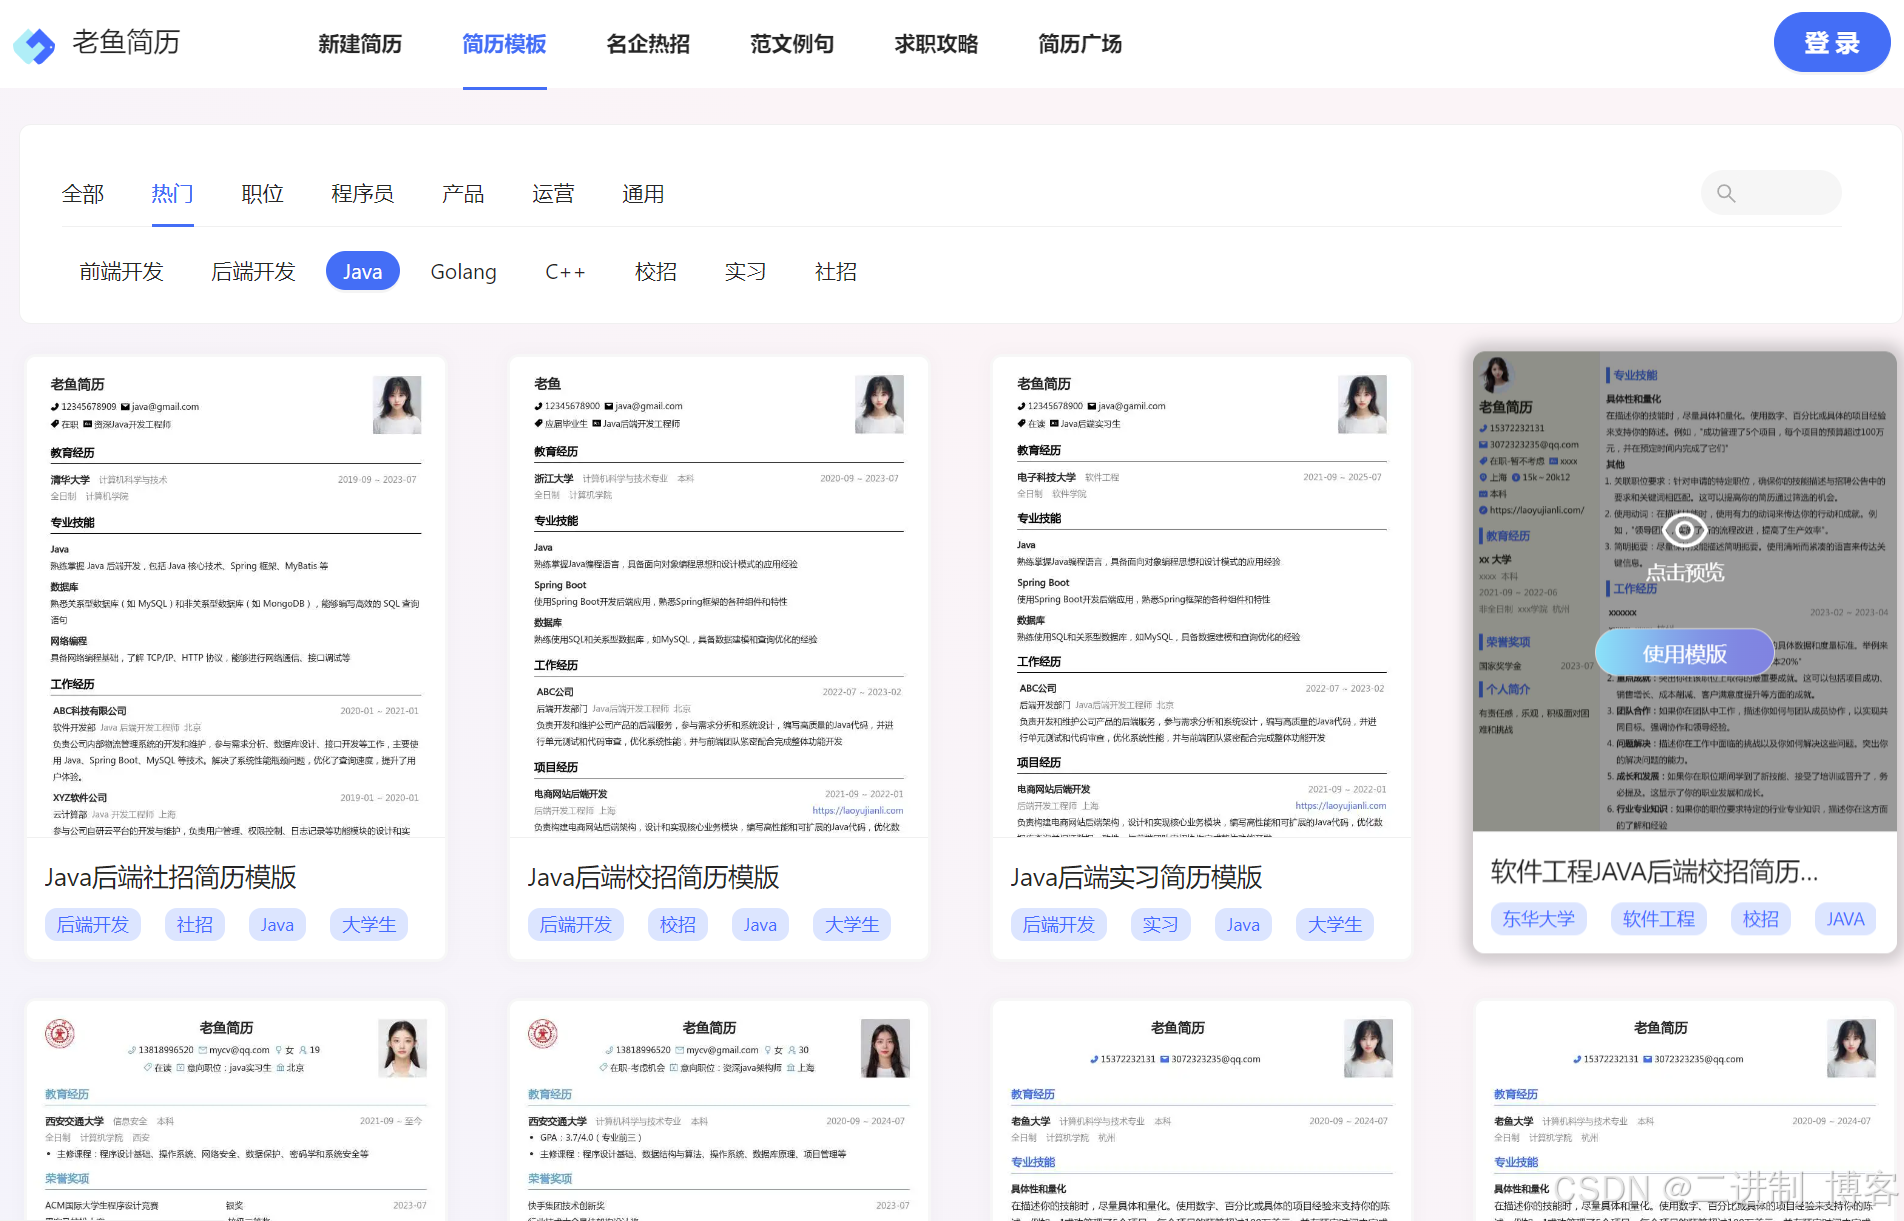
Task: Open 西安交通大学 计算机科学与技术 resume thumbnail
Action: [x=719, y=1111]
